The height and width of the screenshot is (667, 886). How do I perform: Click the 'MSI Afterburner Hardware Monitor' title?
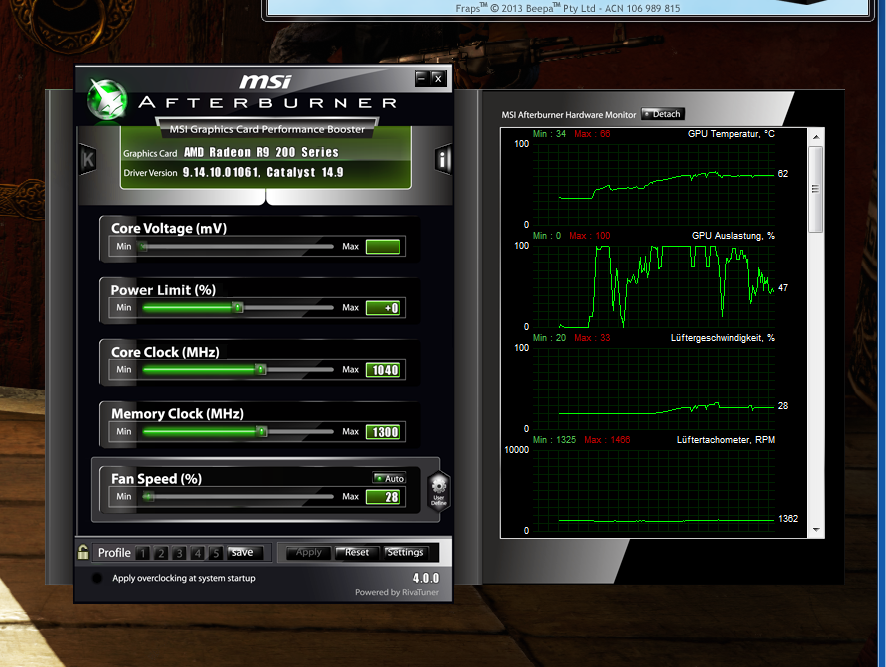coord(568,115)
